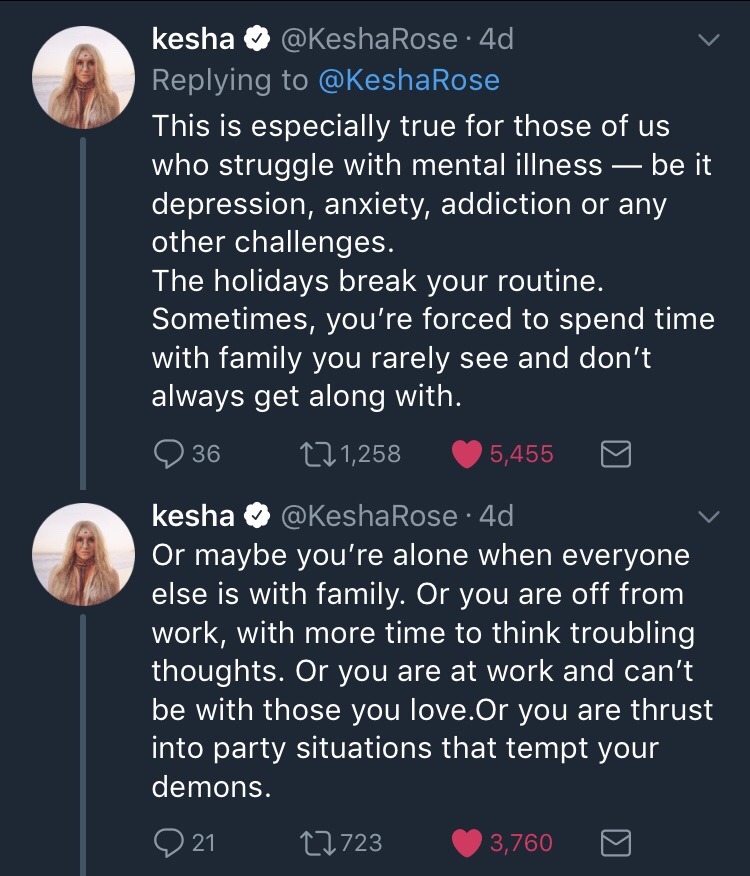This screenshot has height=876, width=750.
Task: Open the @KeshaRose link in Replying to
Action: click(408, 81)
